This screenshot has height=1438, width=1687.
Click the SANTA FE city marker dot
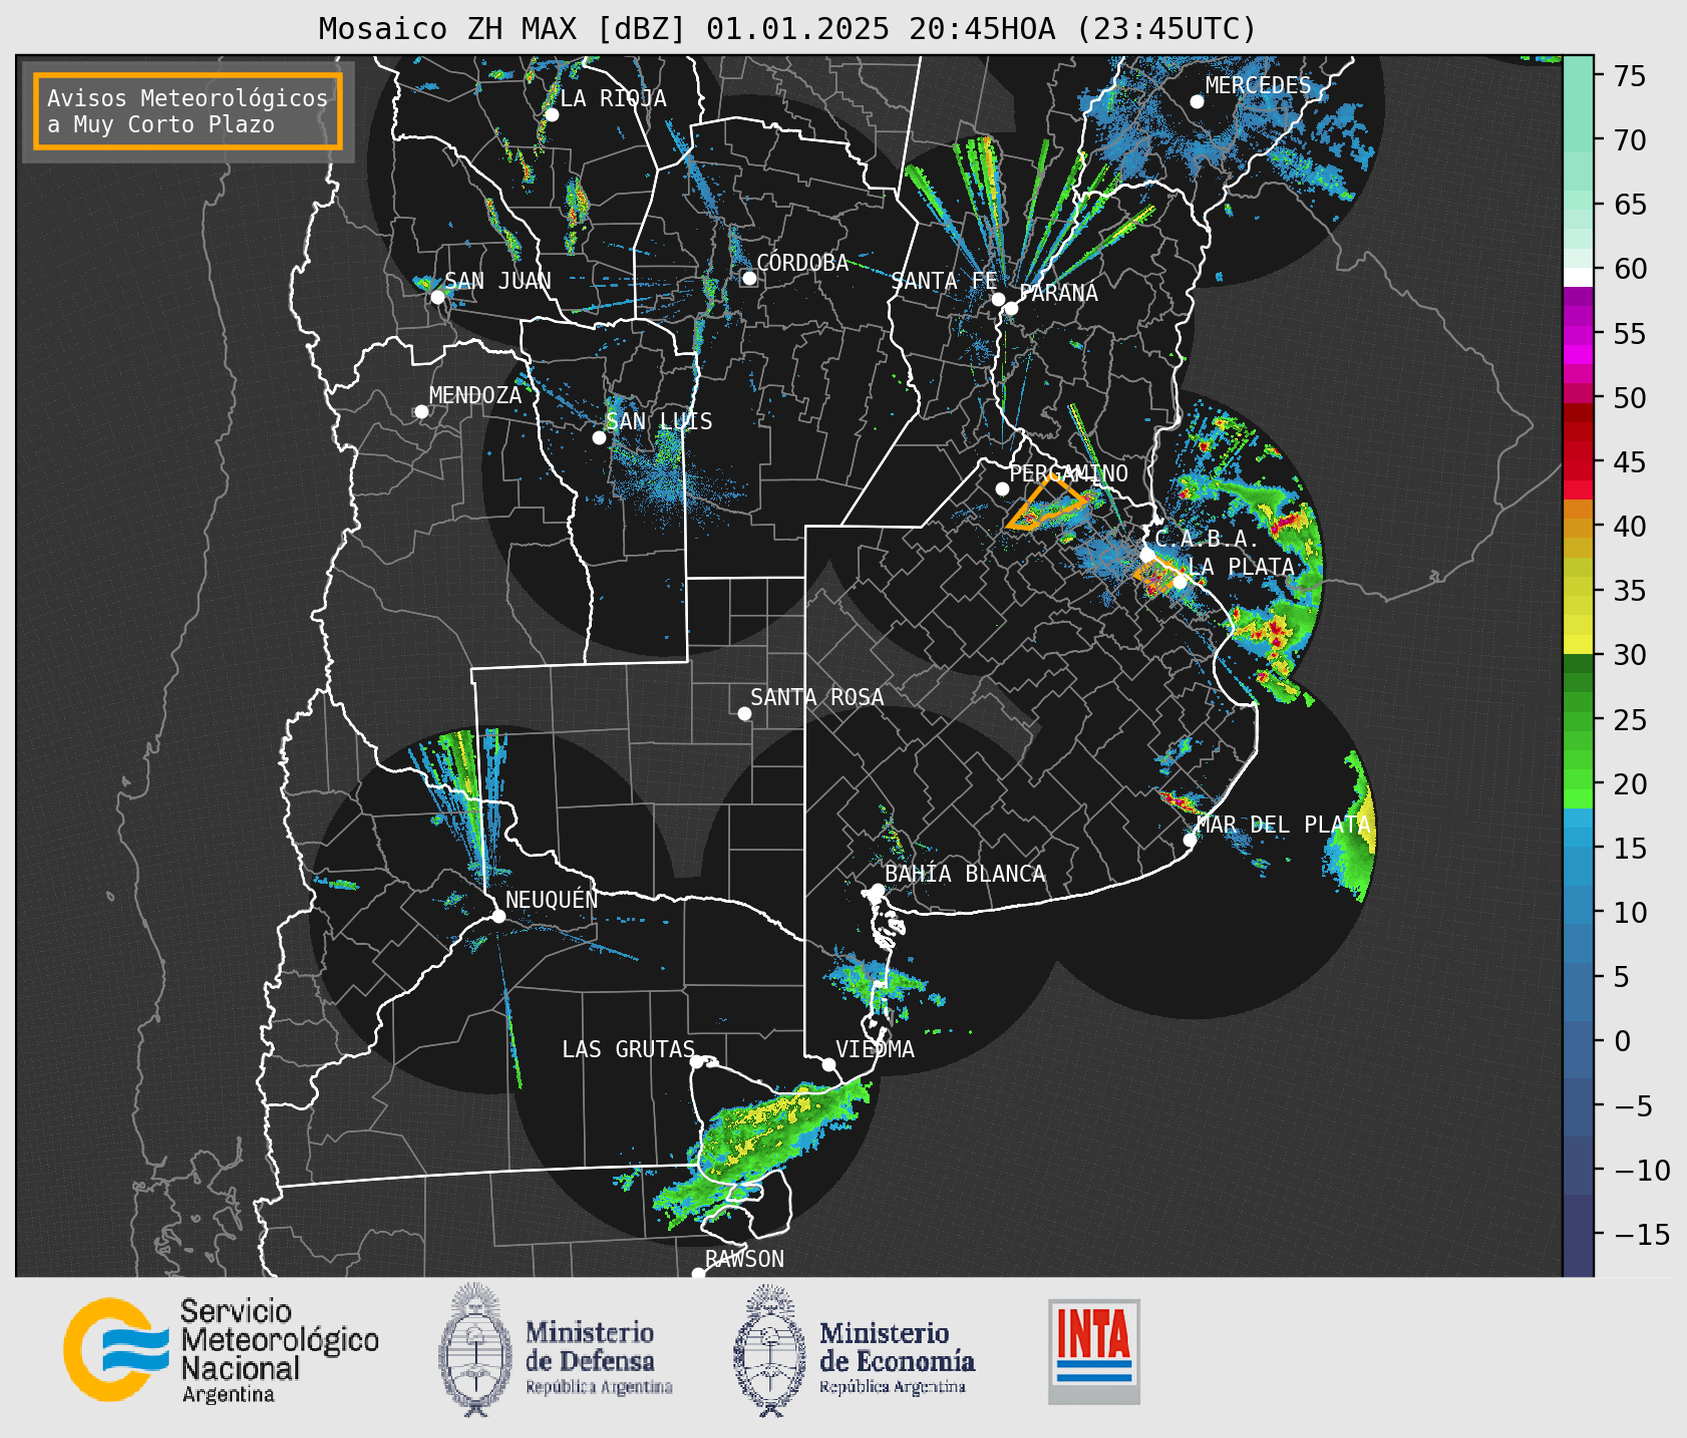pos(998,299)
